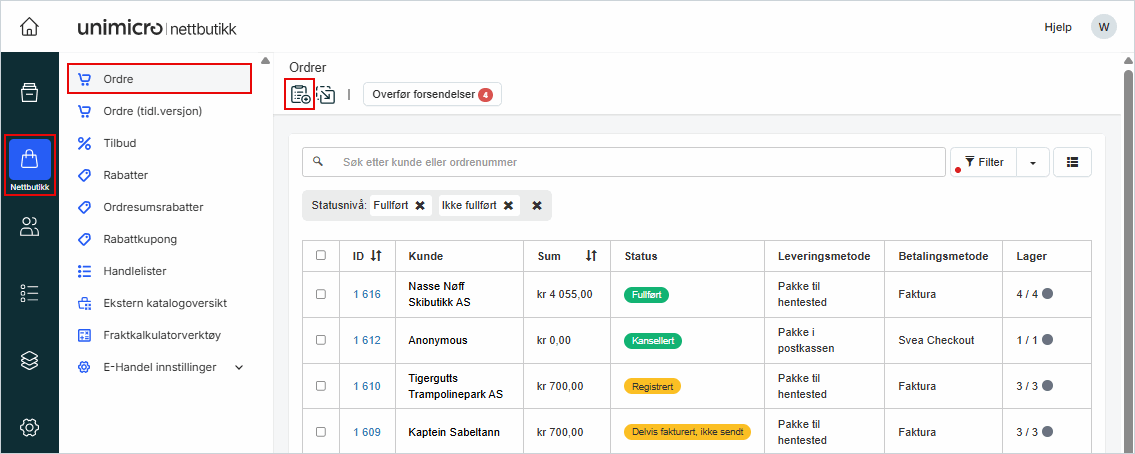Open the settings gear in sidebar
1135x454 pixels.
tap(30, 428)
